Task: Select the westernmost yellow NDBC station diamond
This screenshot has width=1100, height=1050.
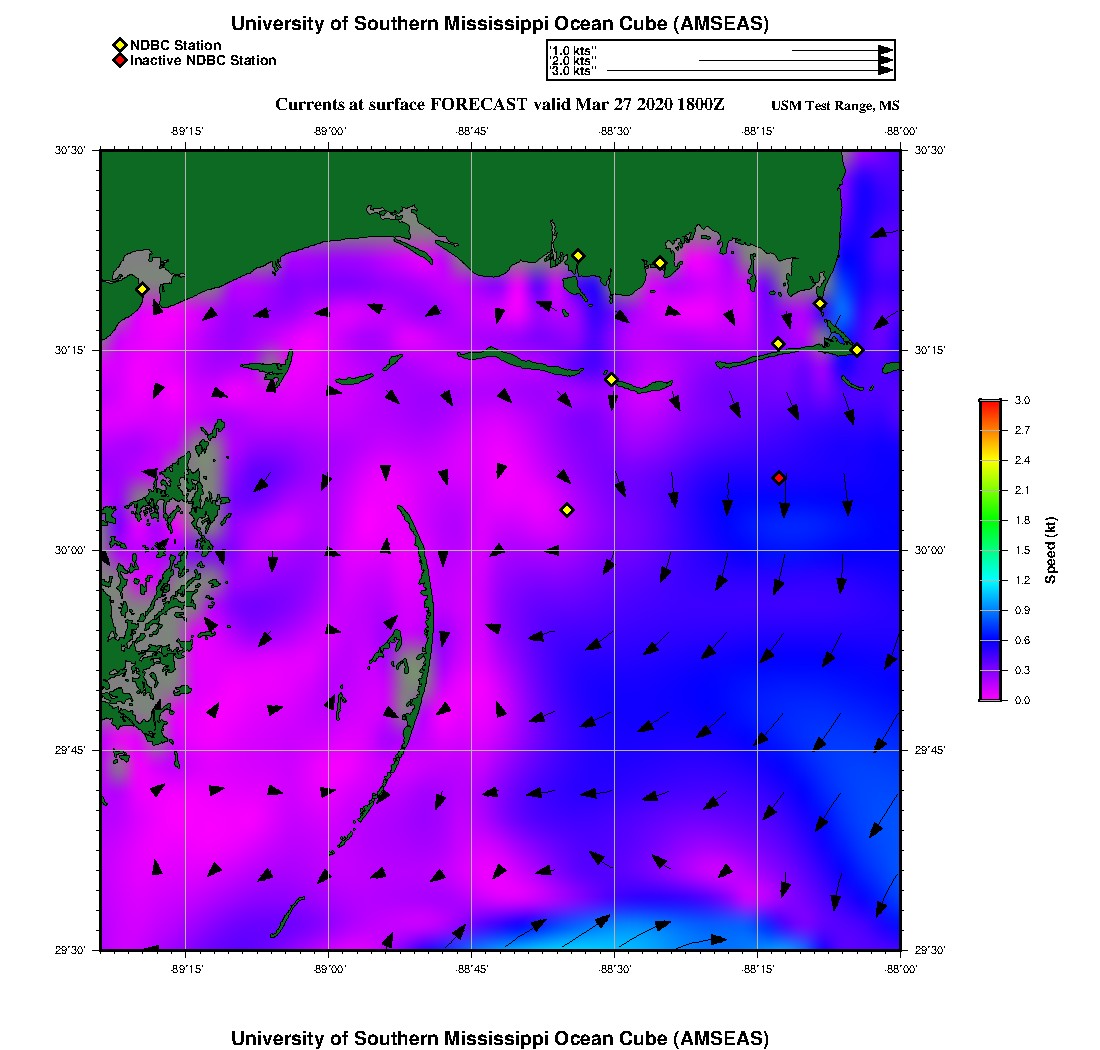Action: 142,289
